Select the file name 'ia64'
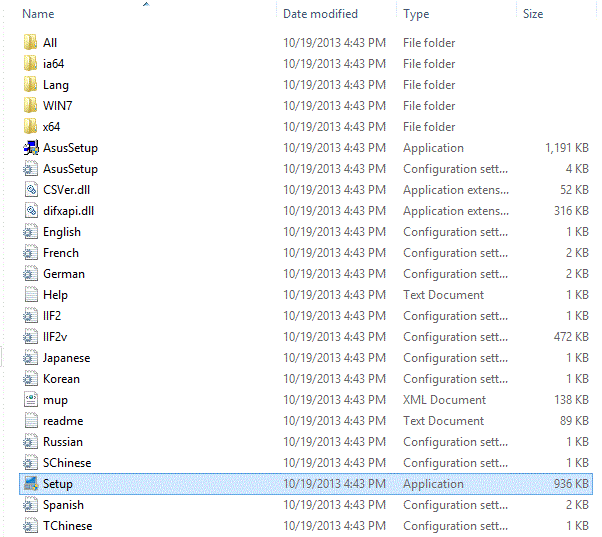The image size is (602, 537). pos(53,64)
